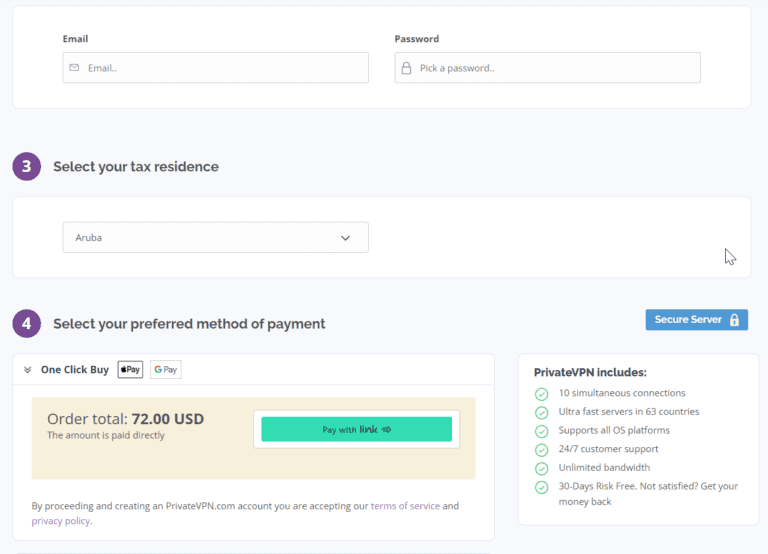The image size is (768, 554).
Task: Click the Pick a password field
Action: coord(548,68)
